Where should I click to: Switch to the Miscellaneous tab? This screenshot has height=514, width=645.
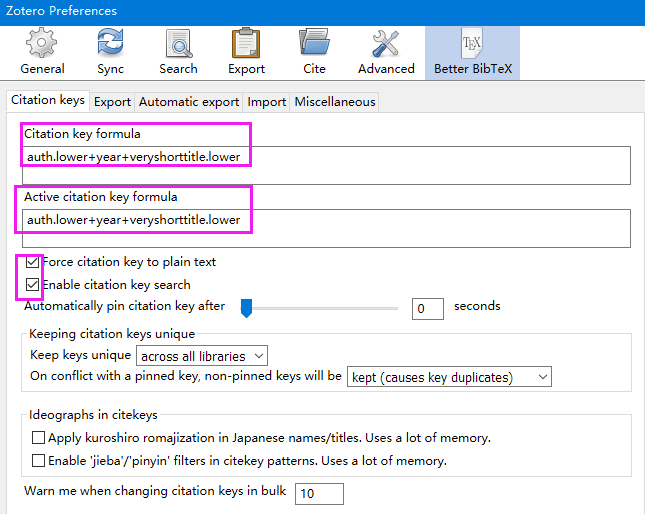click(335, 102)
